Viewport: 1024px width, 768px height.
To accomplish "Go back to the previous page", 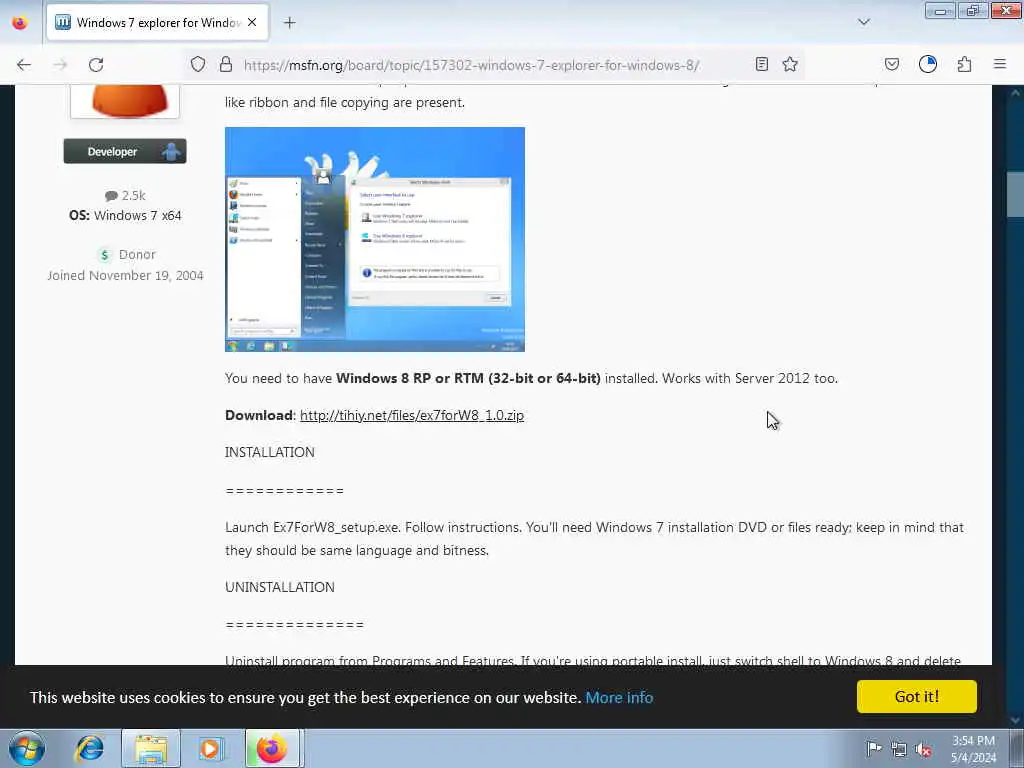I will 24,65.
